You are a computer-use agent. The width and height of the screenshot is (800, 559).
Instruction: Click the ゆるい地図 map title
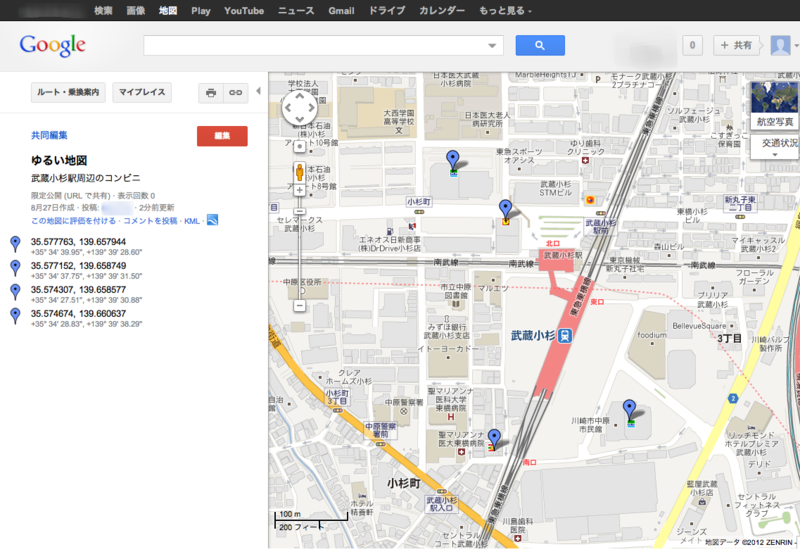(59, 160)
